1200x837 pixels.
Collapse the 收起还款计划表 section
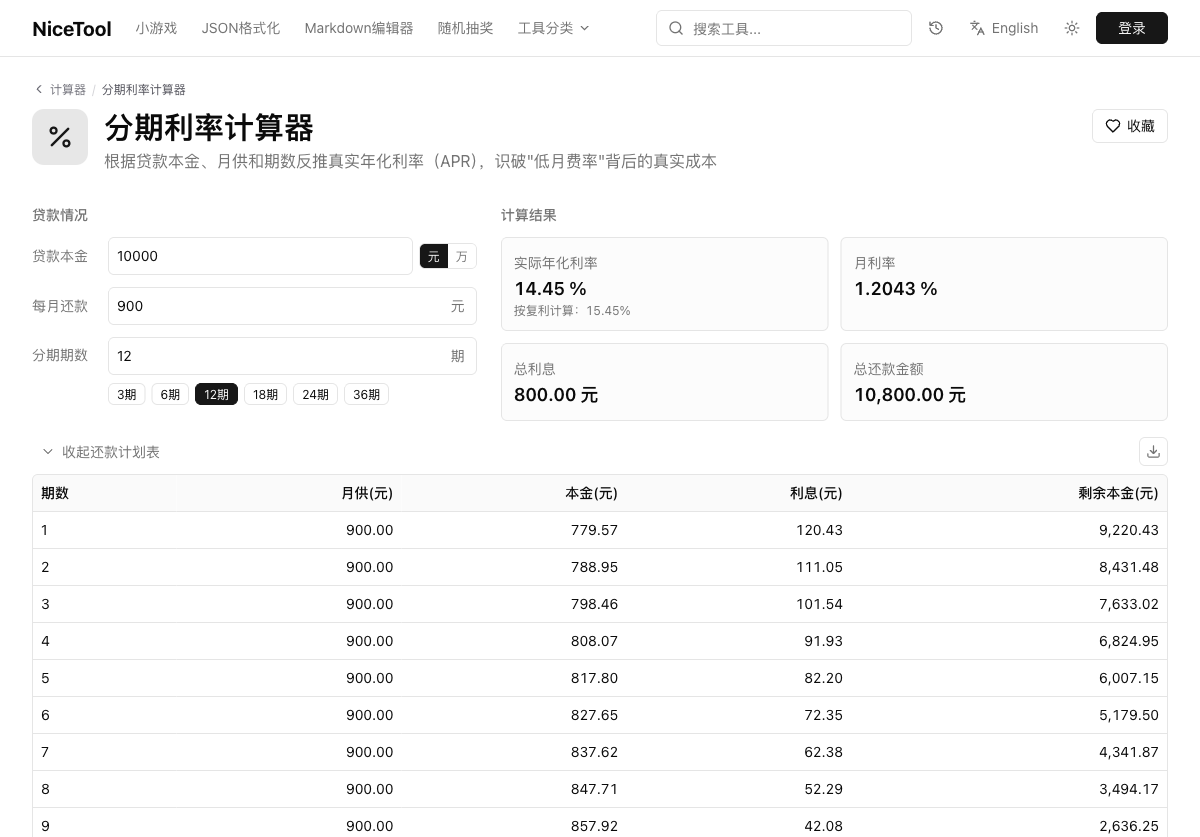tap(101, 452)
